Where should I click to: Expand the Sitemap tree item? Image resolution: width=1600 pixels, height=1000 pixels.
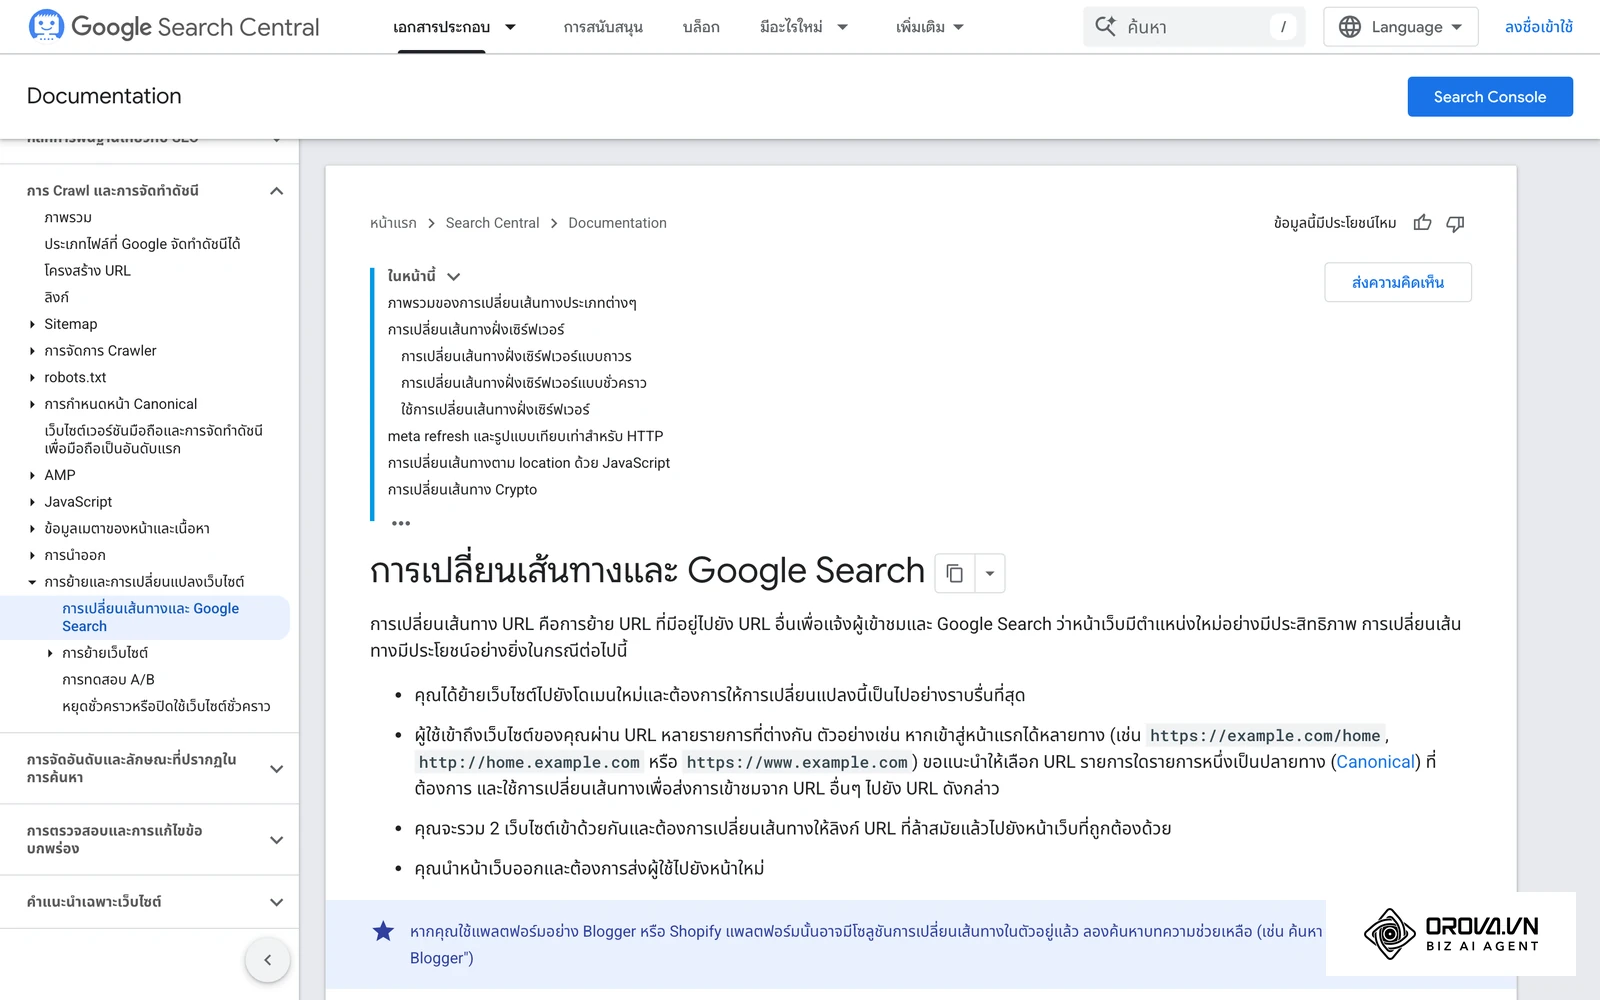coord(32,324)
